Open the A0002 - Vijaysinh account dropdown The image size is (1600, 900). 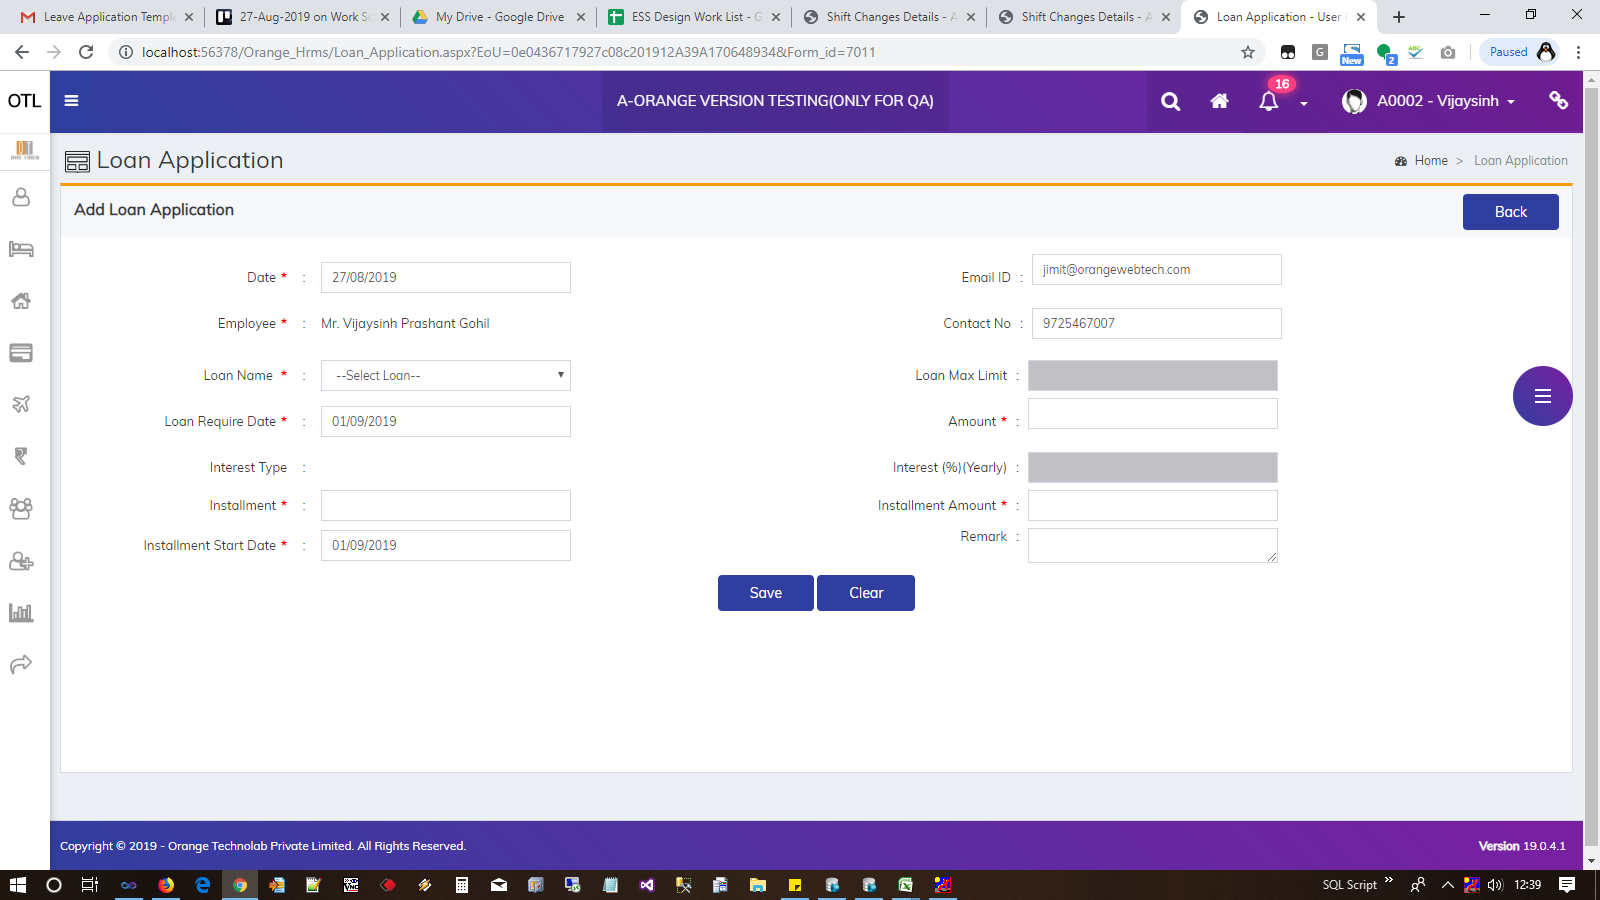point(1437,101)
